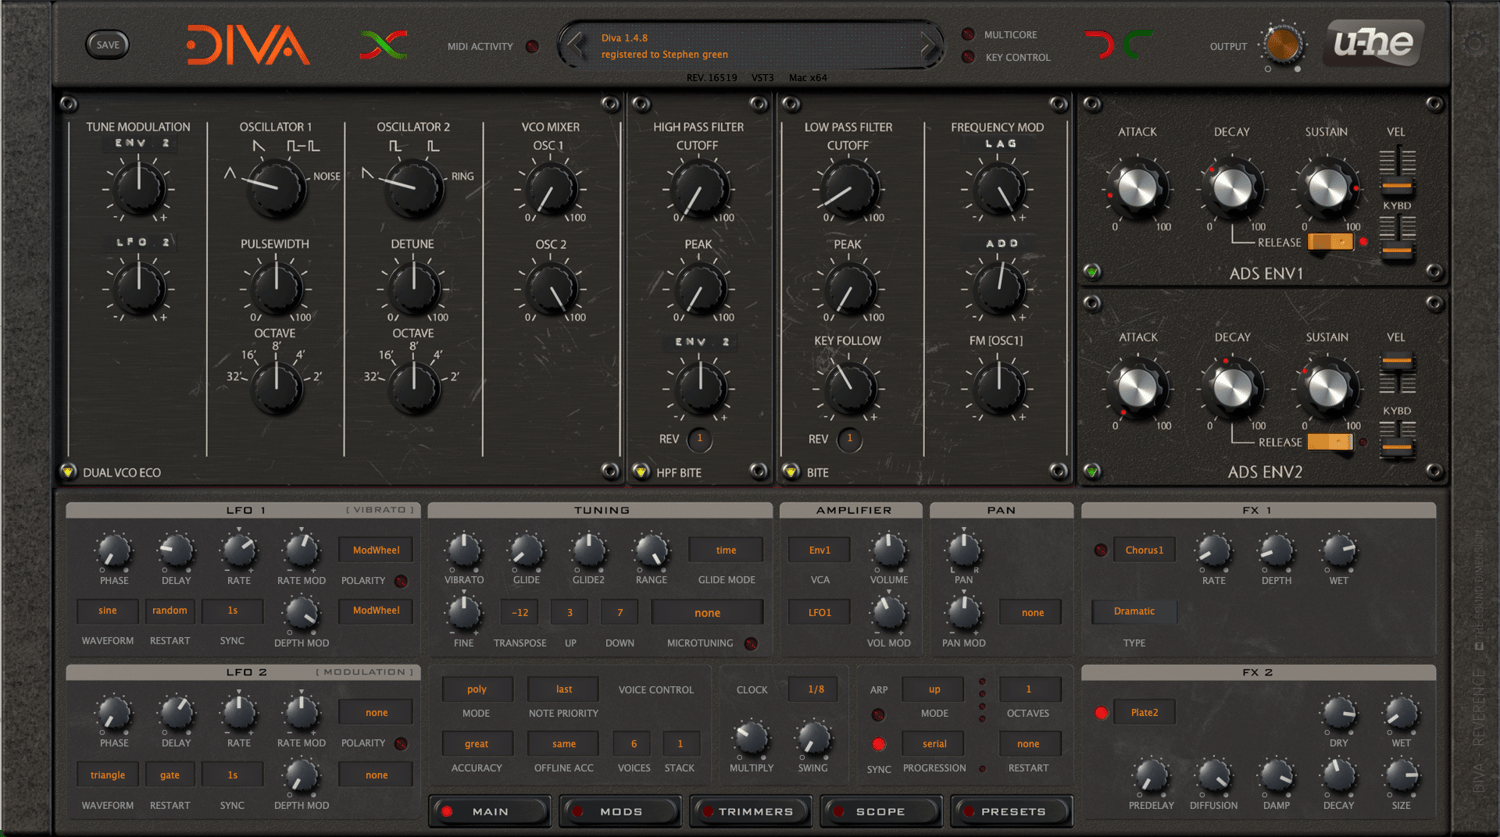Open the voice Mode 'poly' dropdown
1500x837 pixels.
pyautogui.click(x=477, y=689)
